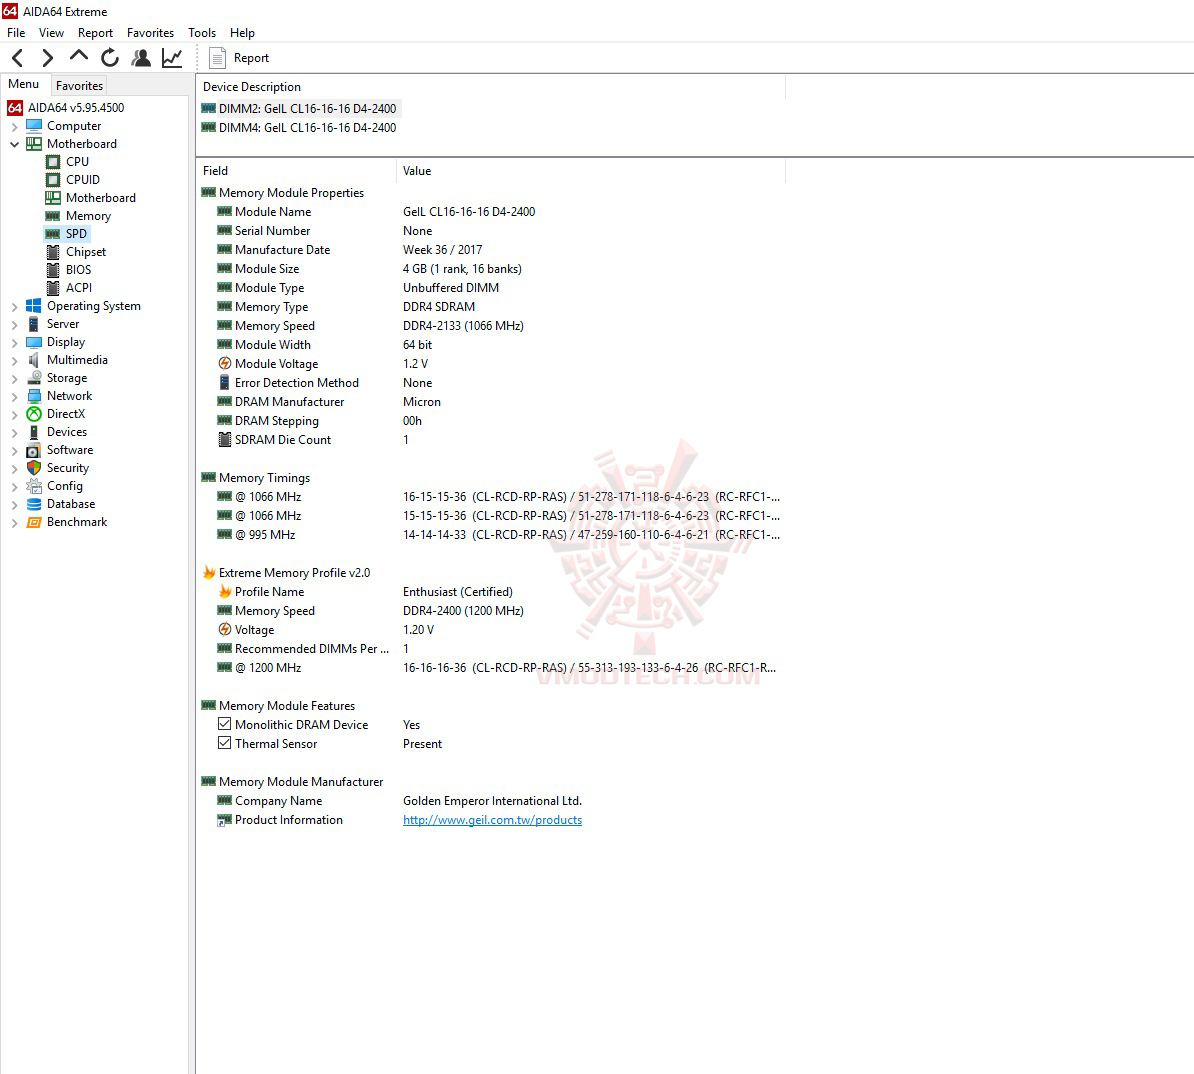Open the graph chart icon in the toolbar
1194x1074 pixels.
pos(172,58)
